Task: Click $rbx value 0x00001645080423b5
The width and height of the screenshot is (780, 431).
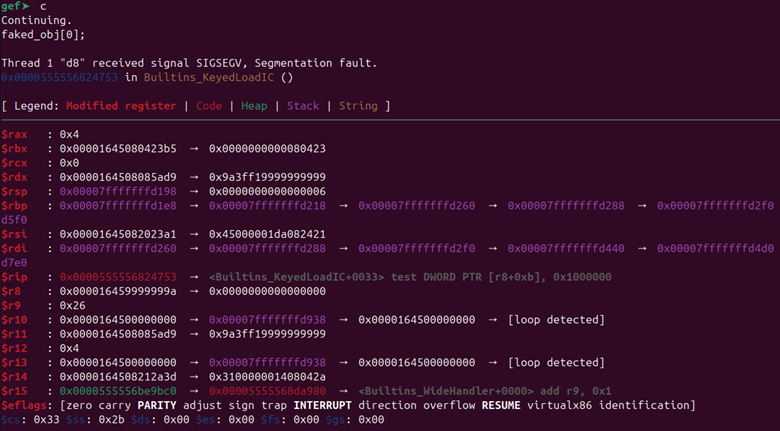Action: coord(118,149)
